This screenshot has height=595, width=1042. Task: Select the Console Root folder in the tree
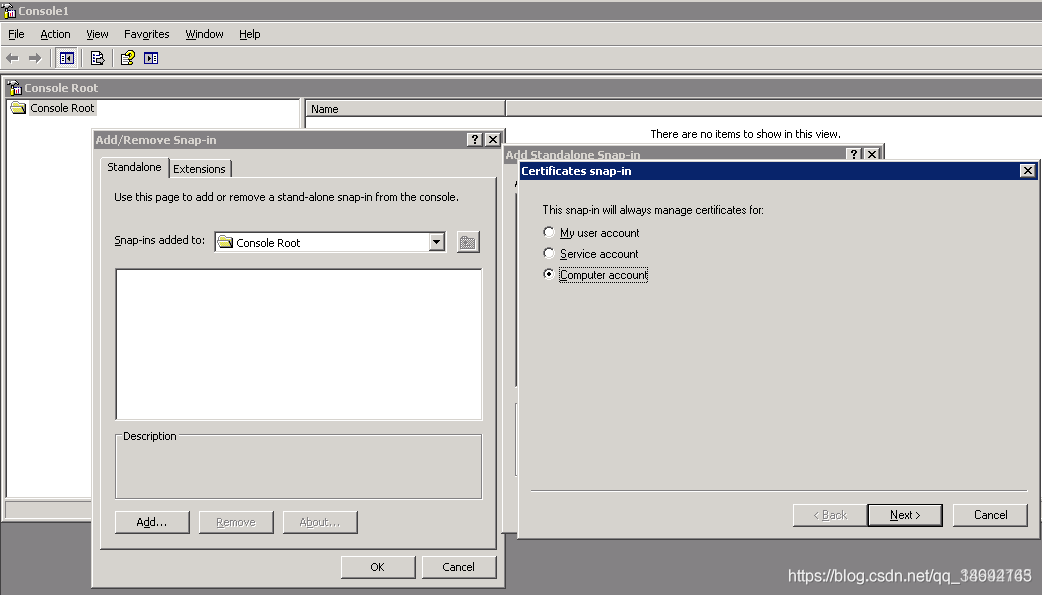53,108
